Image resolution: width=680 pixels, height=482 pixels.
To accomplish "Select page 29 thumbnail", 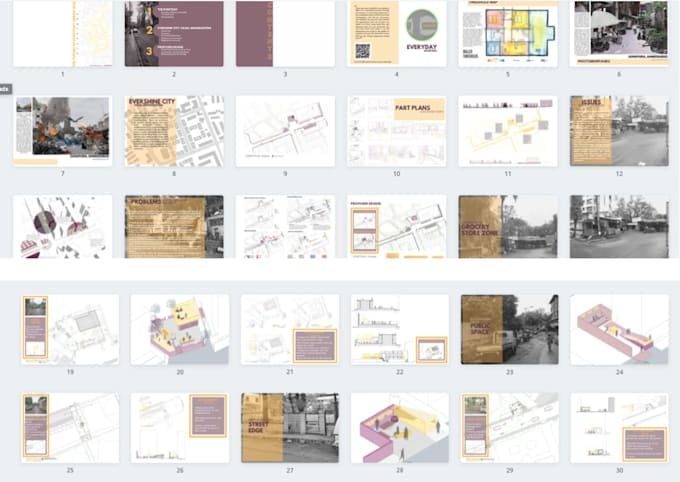I will [510, 428].
